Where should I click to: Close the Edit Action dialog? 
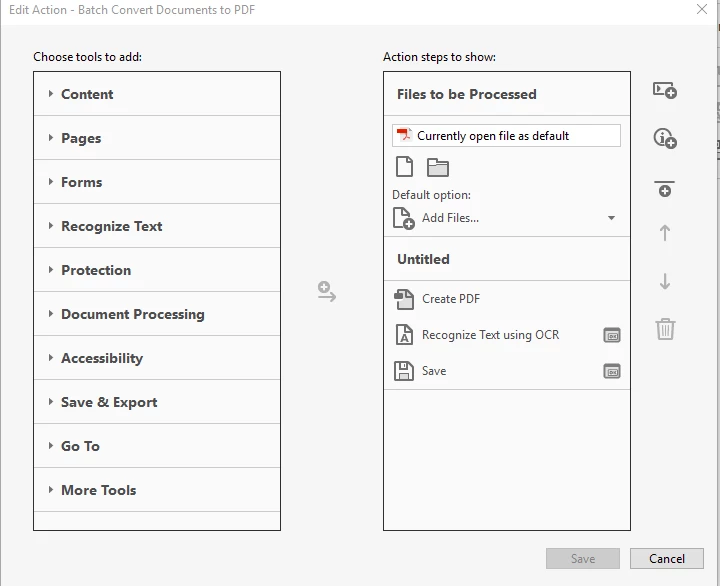702,9
